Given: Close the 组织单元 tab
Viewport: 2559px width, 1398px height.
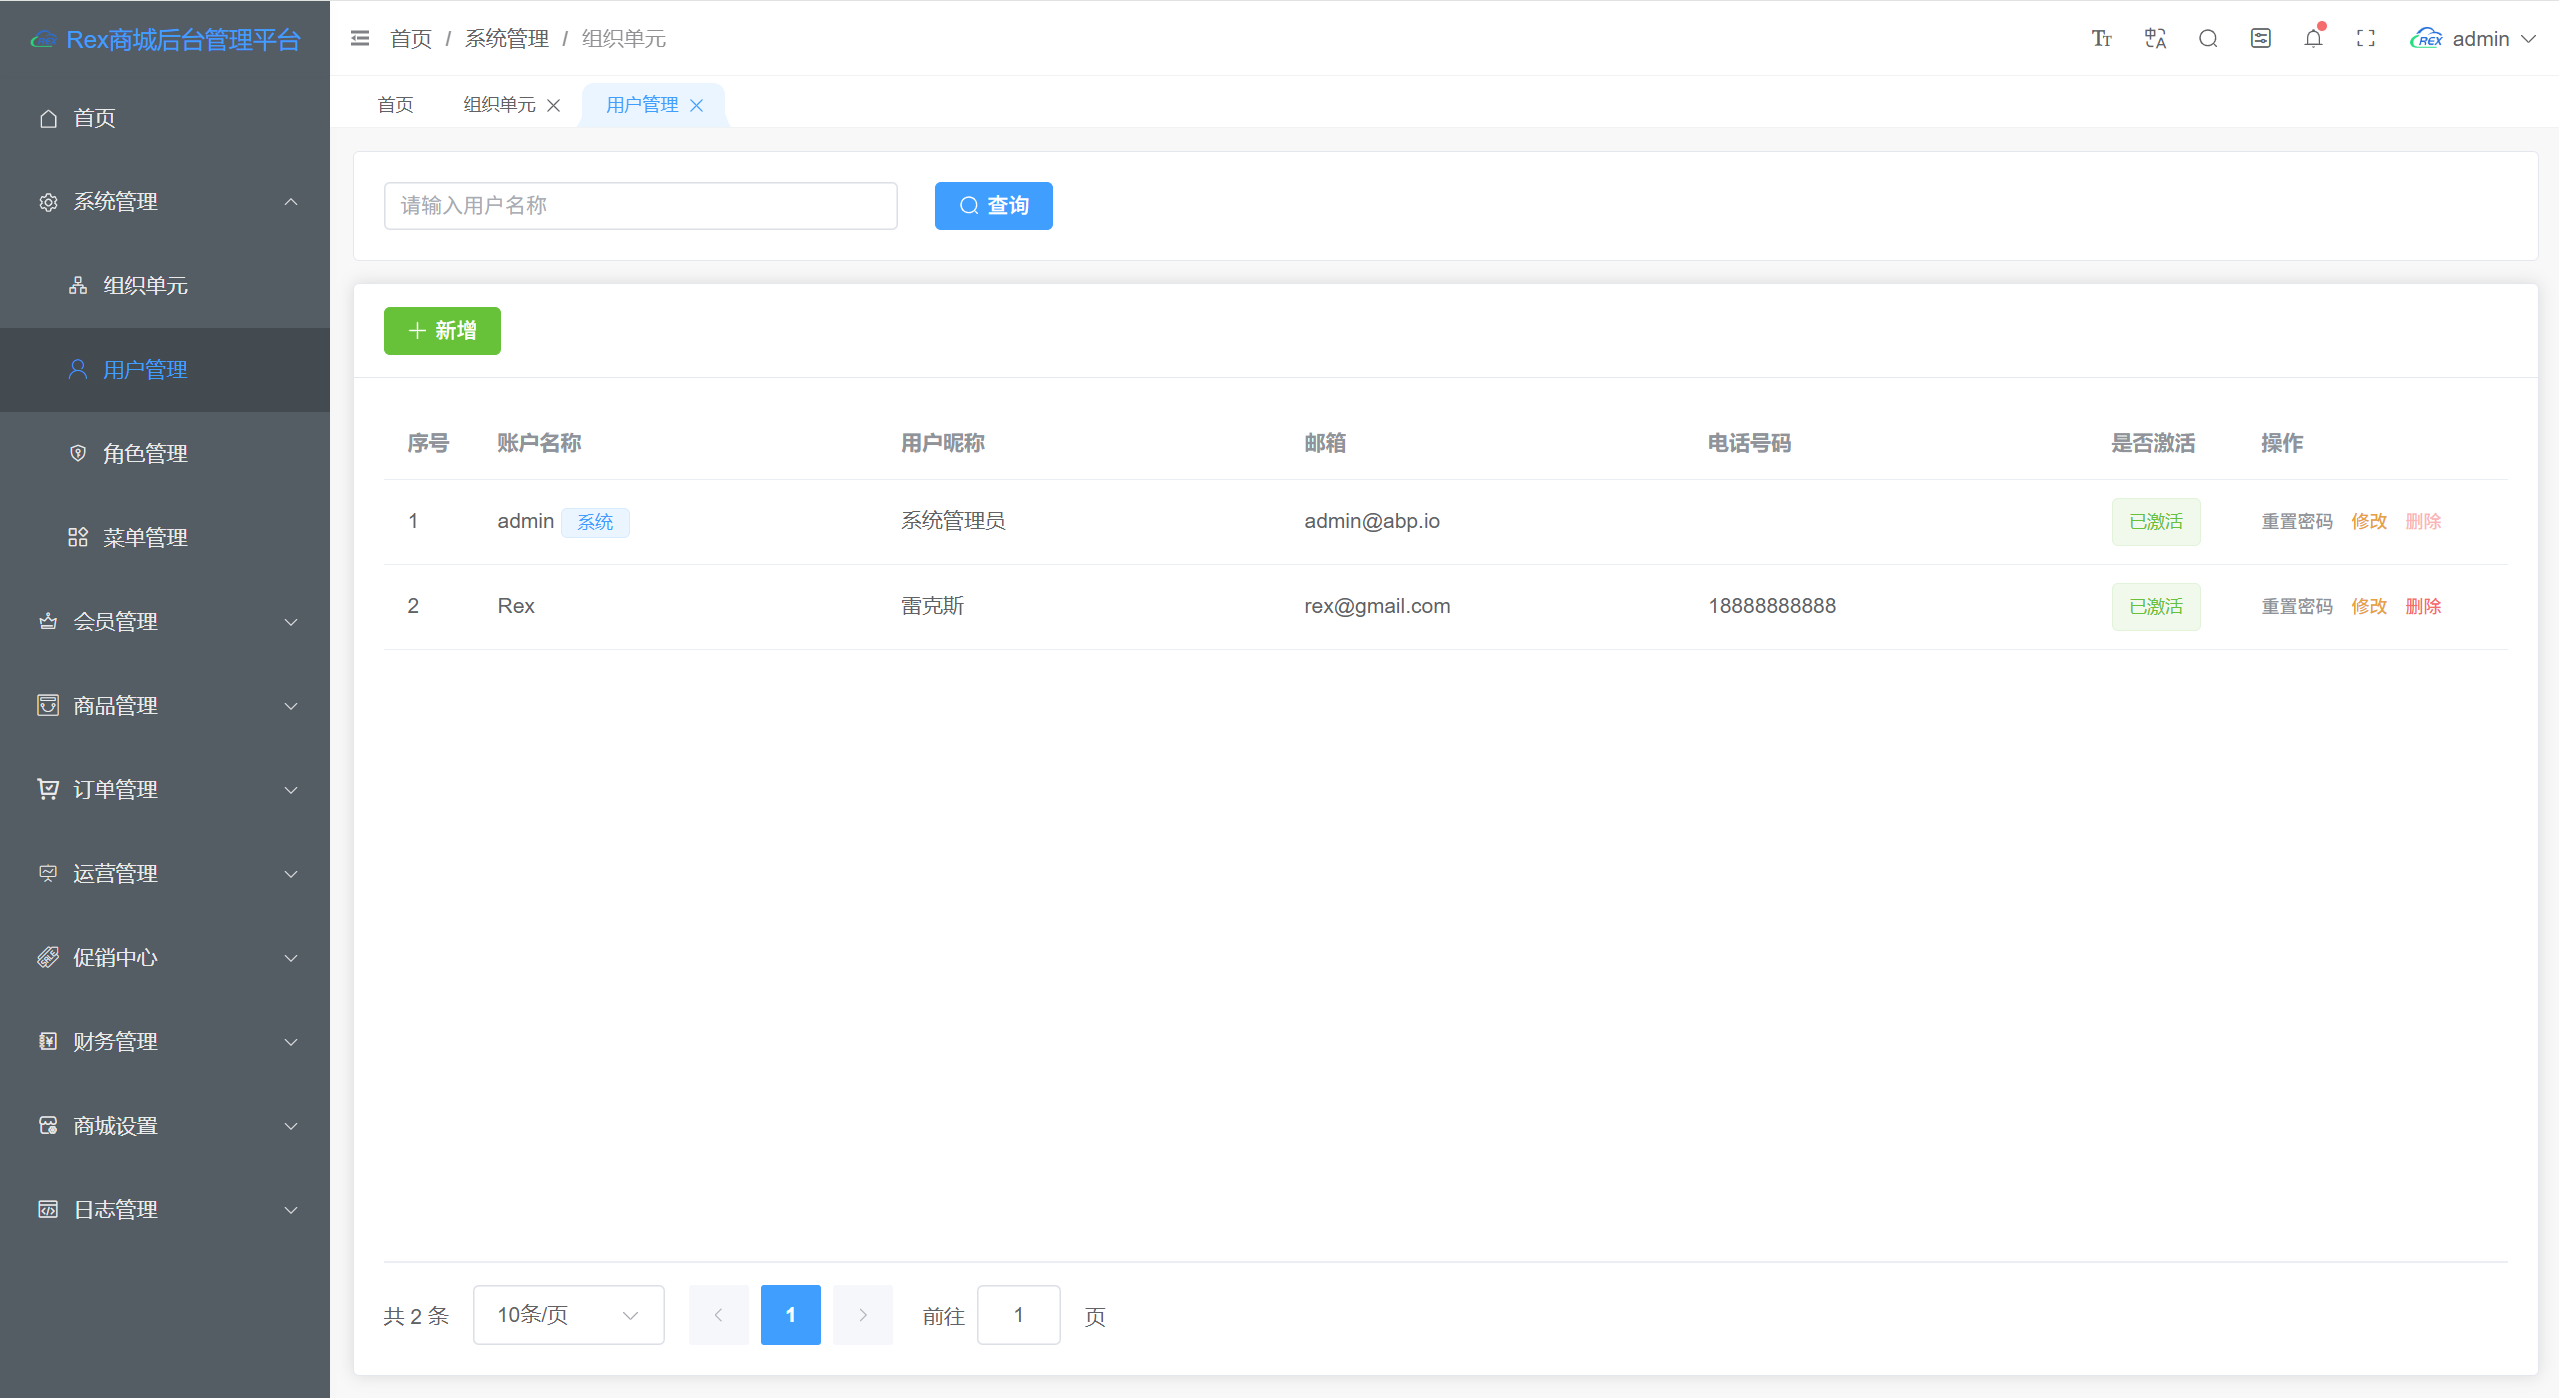Looking at the screenshot, I should (x=553, y=105).
